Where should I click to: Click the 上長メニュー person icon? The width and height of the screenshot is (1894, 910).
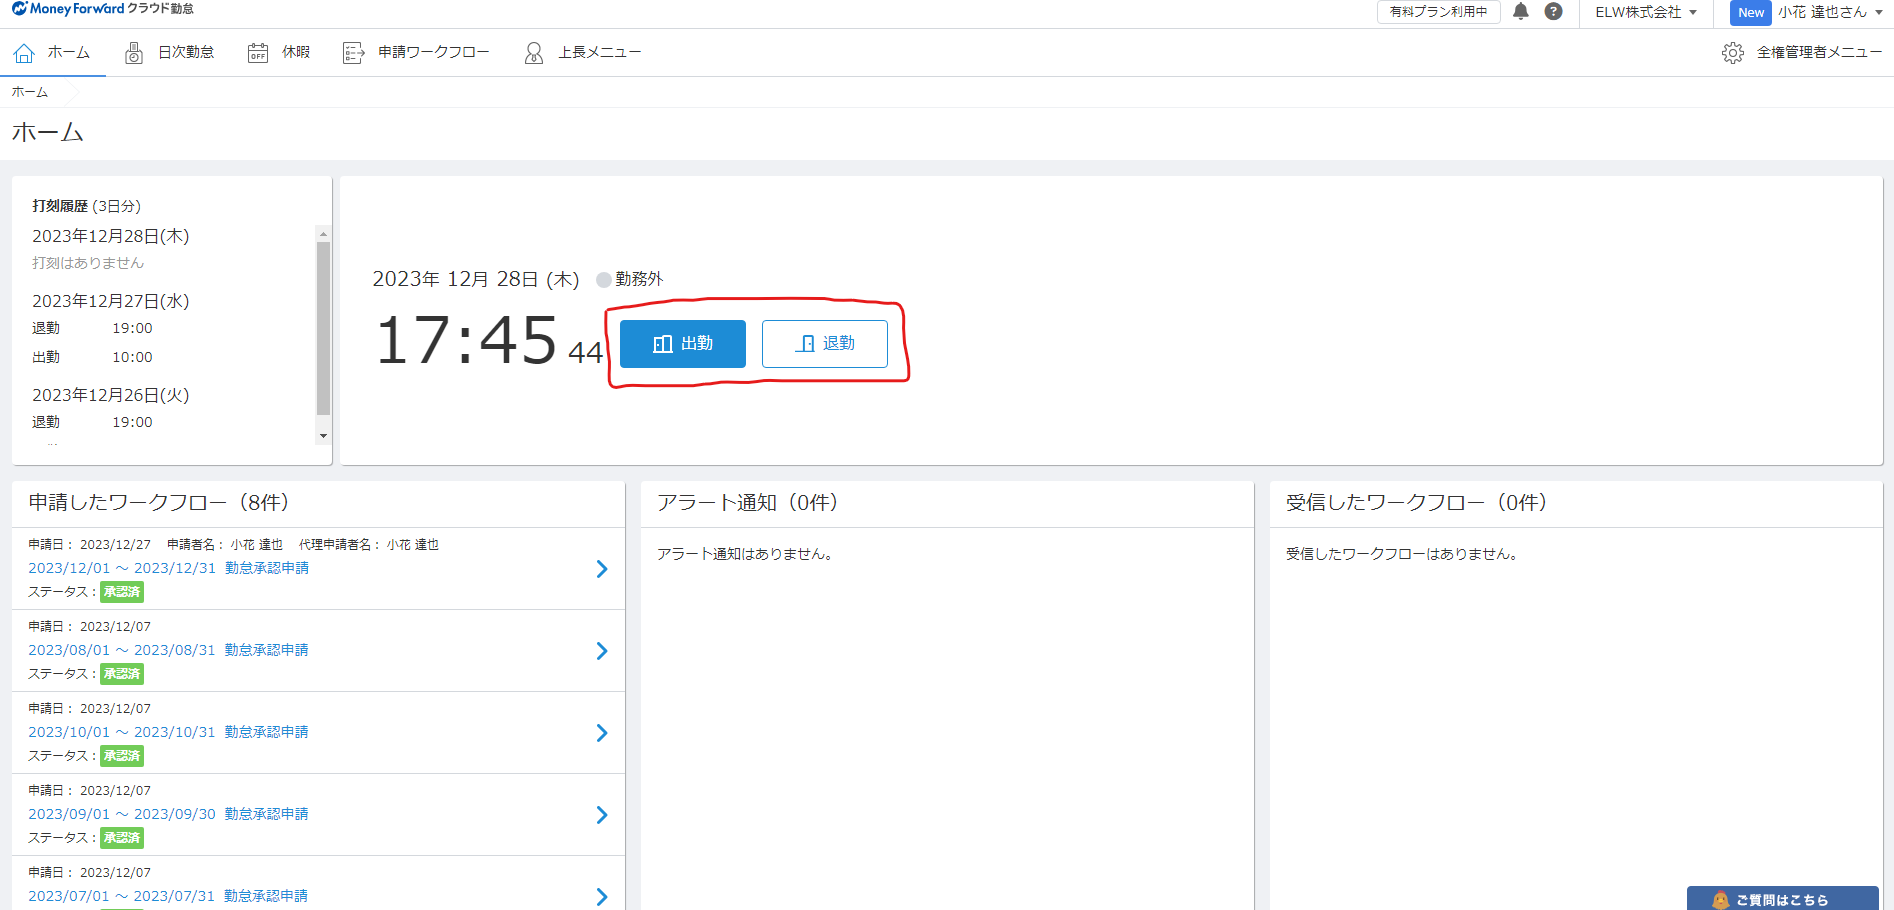(x=534, y=52)
